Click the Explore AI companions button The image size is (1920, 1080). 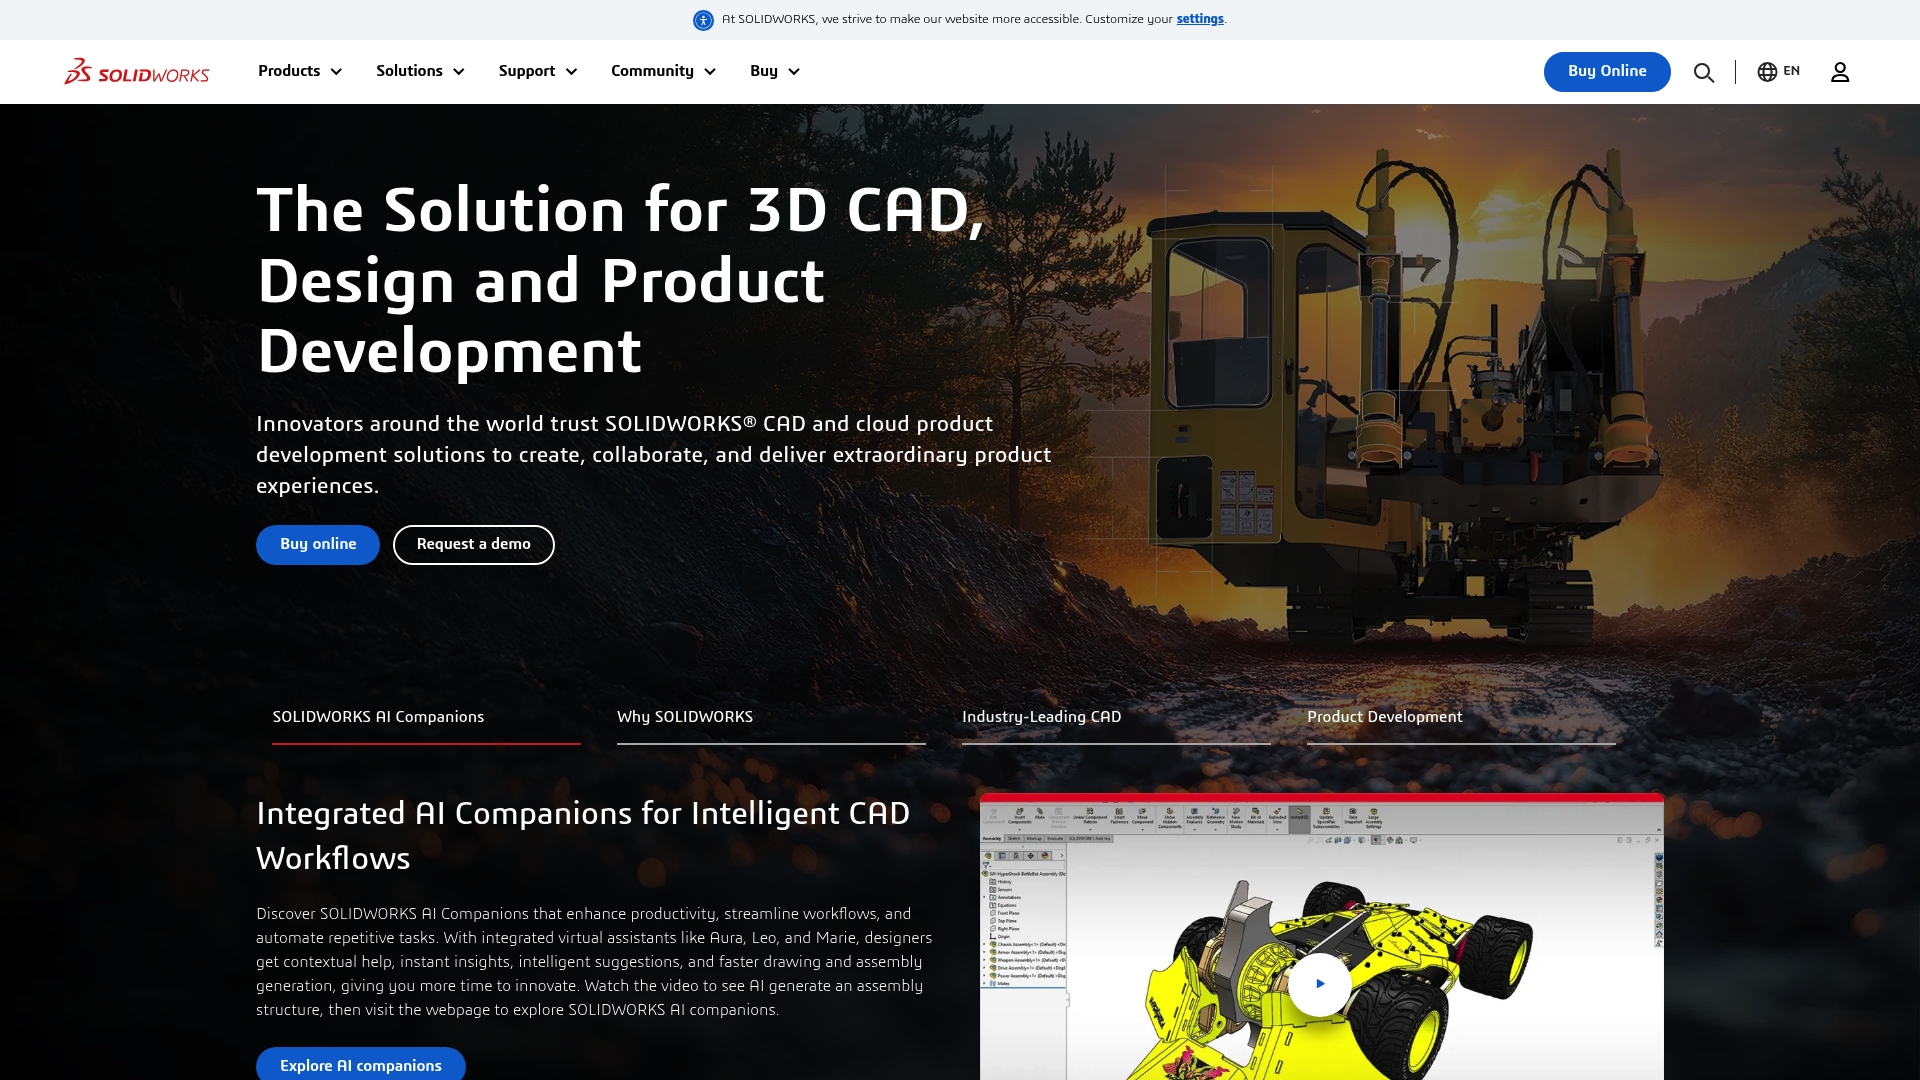pyautogui.click(x=361, y=1064)
